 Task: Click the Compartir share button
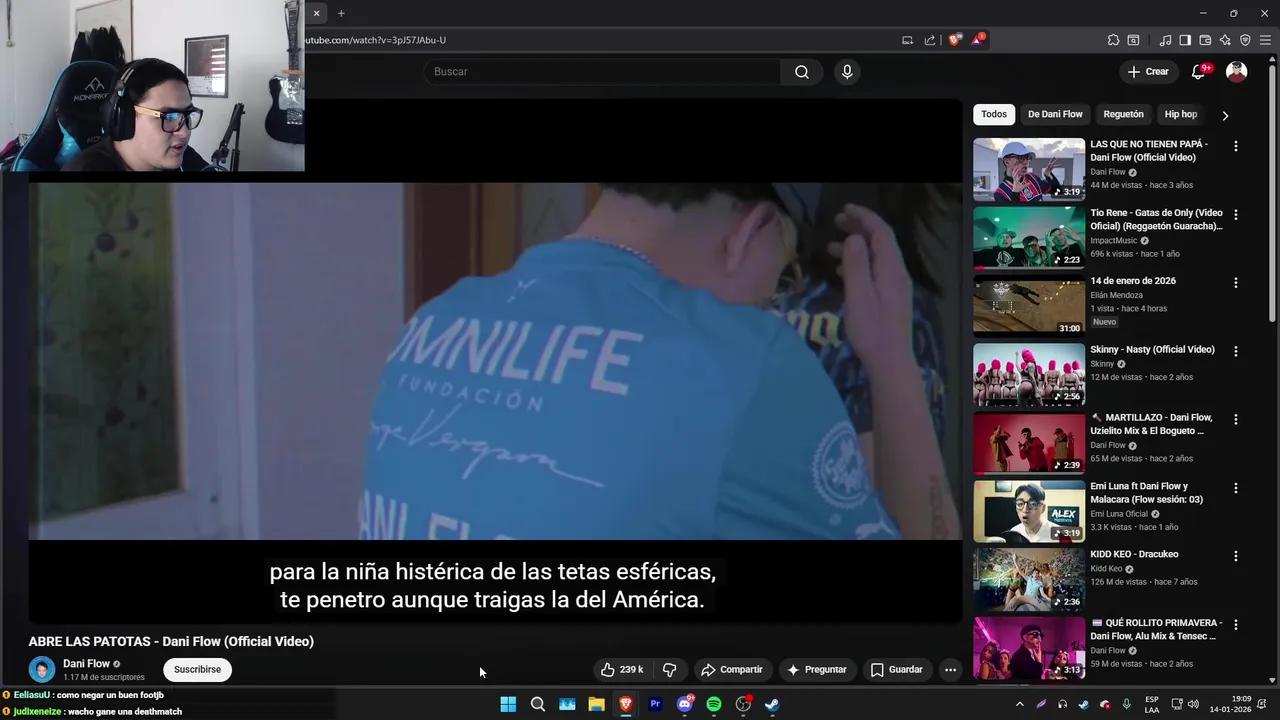731,670
